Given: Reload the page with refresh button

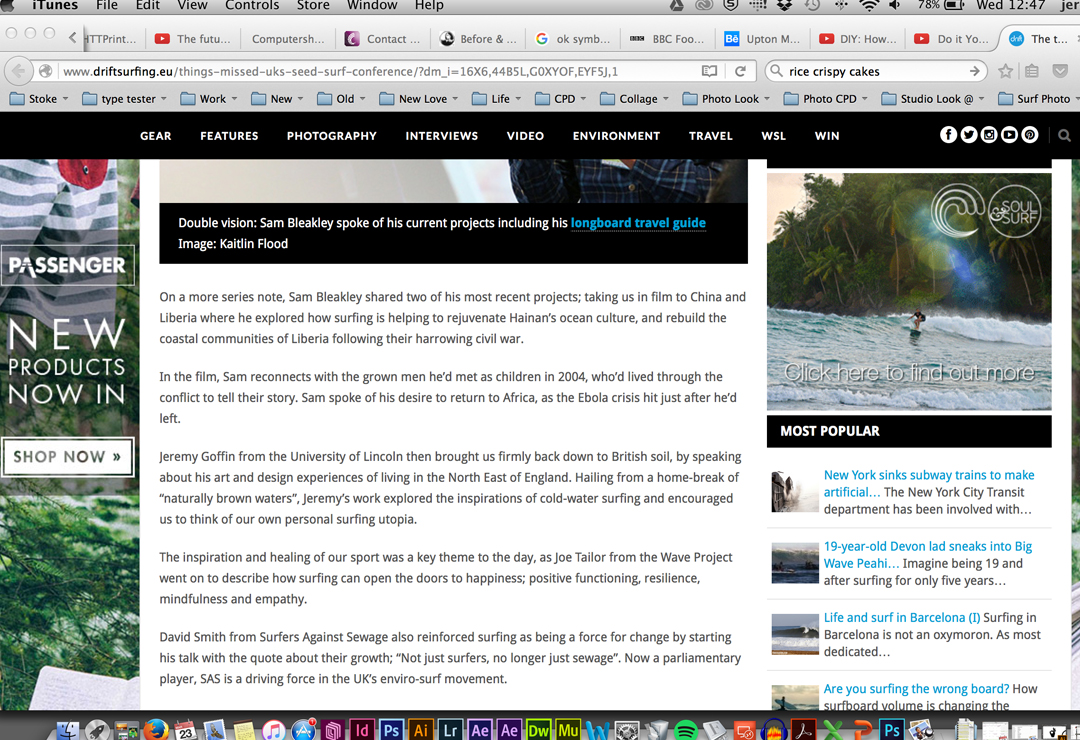Looking at the screenshot, I should click(740, 71).
